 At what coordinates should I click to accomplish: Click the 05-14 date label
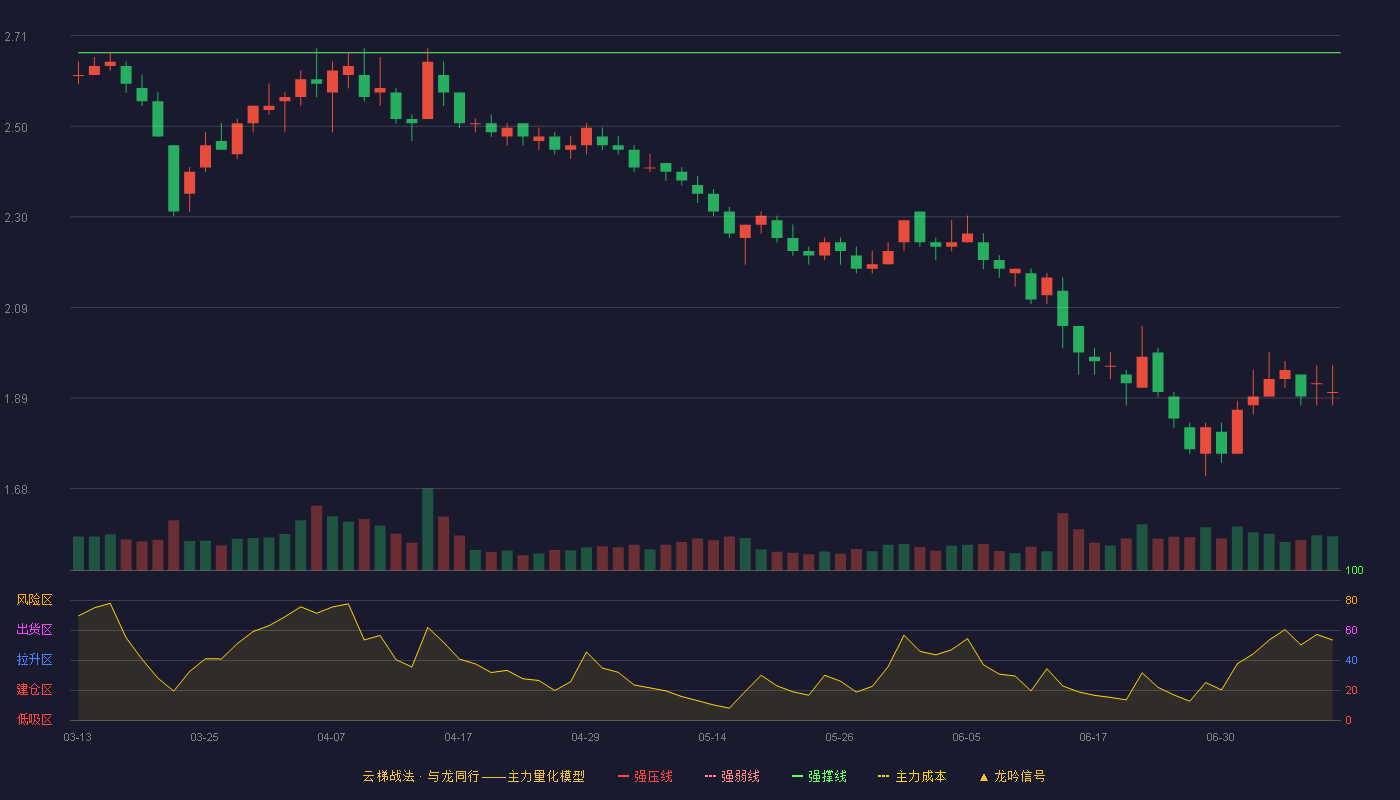click(x=712, y=737)
